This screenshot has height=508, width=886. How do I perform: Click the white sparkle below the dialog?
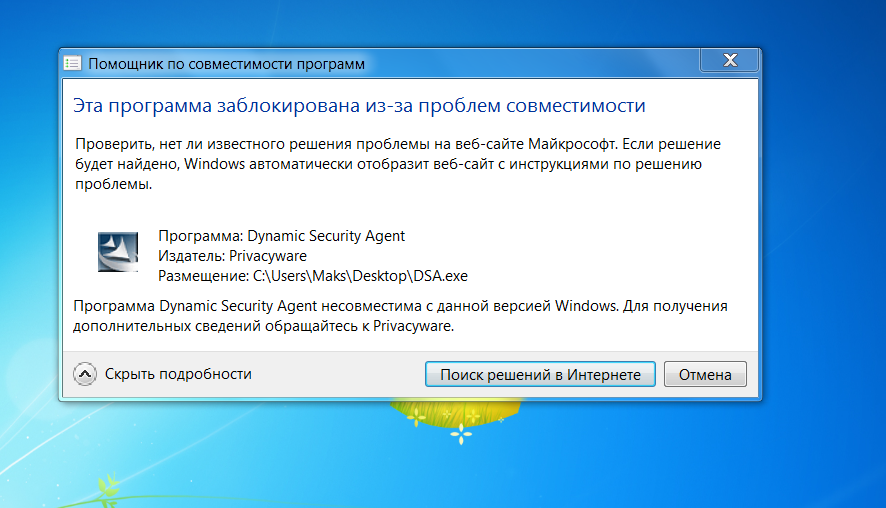tap(460, 434)
